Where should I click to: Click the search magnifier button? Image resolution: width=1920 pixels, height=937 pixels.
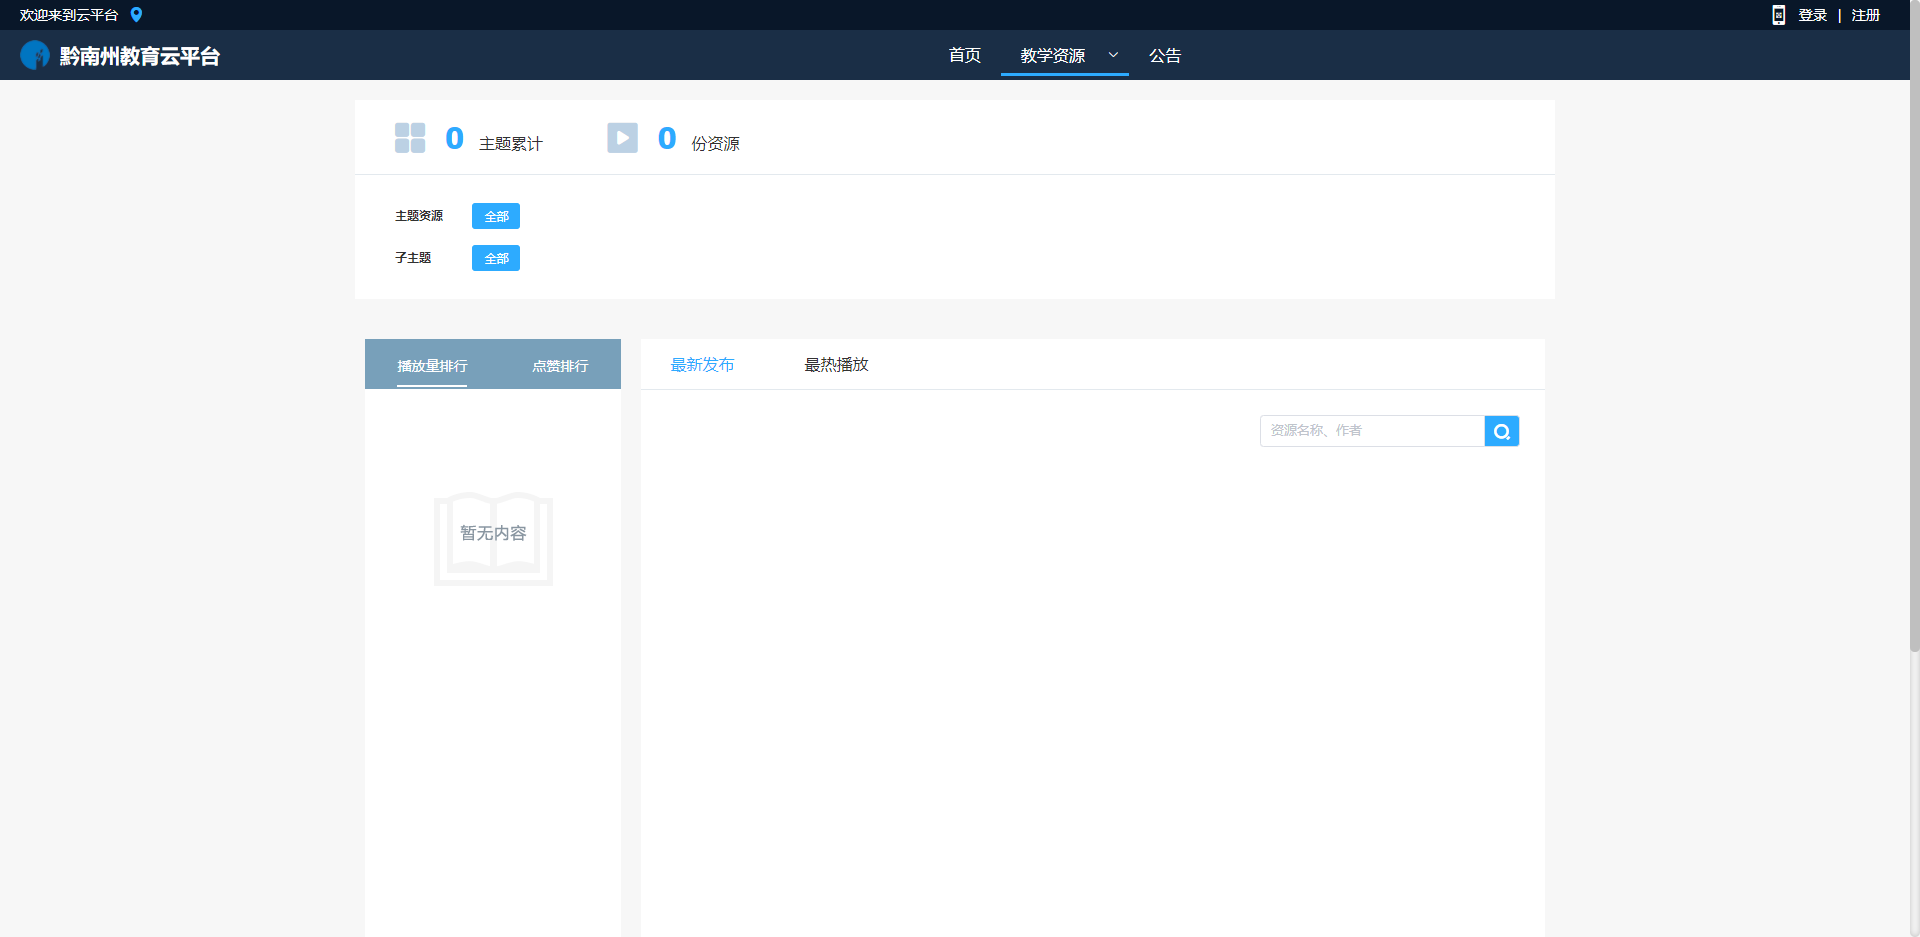[1502, 431]
